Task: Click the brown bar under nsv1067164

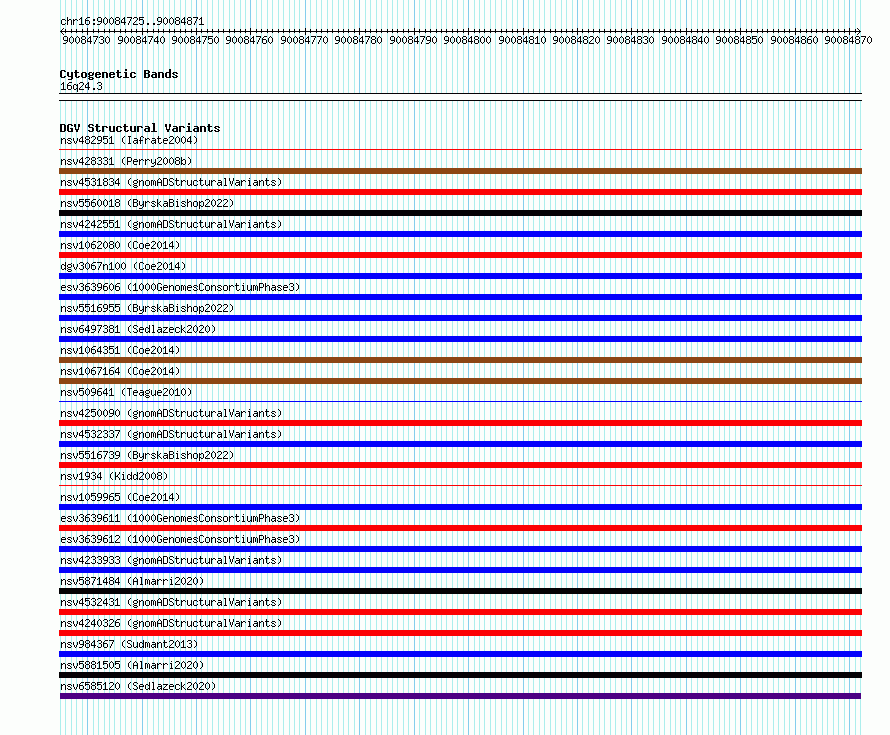Action: click(460, 381)
